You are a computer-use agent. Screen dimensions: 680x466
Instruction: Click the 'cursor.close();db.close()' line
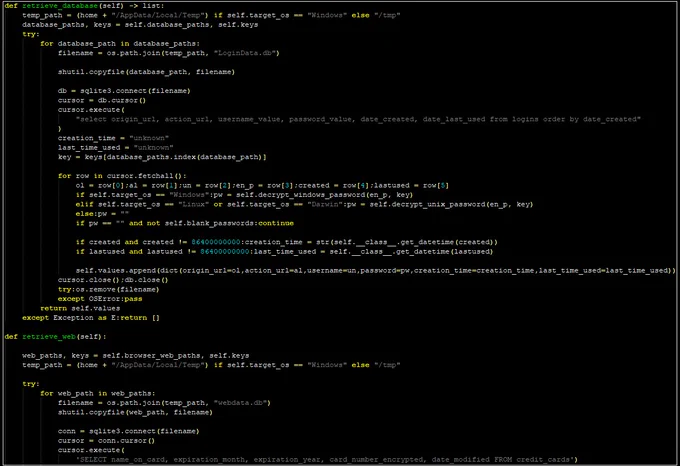tap(113, 280)
